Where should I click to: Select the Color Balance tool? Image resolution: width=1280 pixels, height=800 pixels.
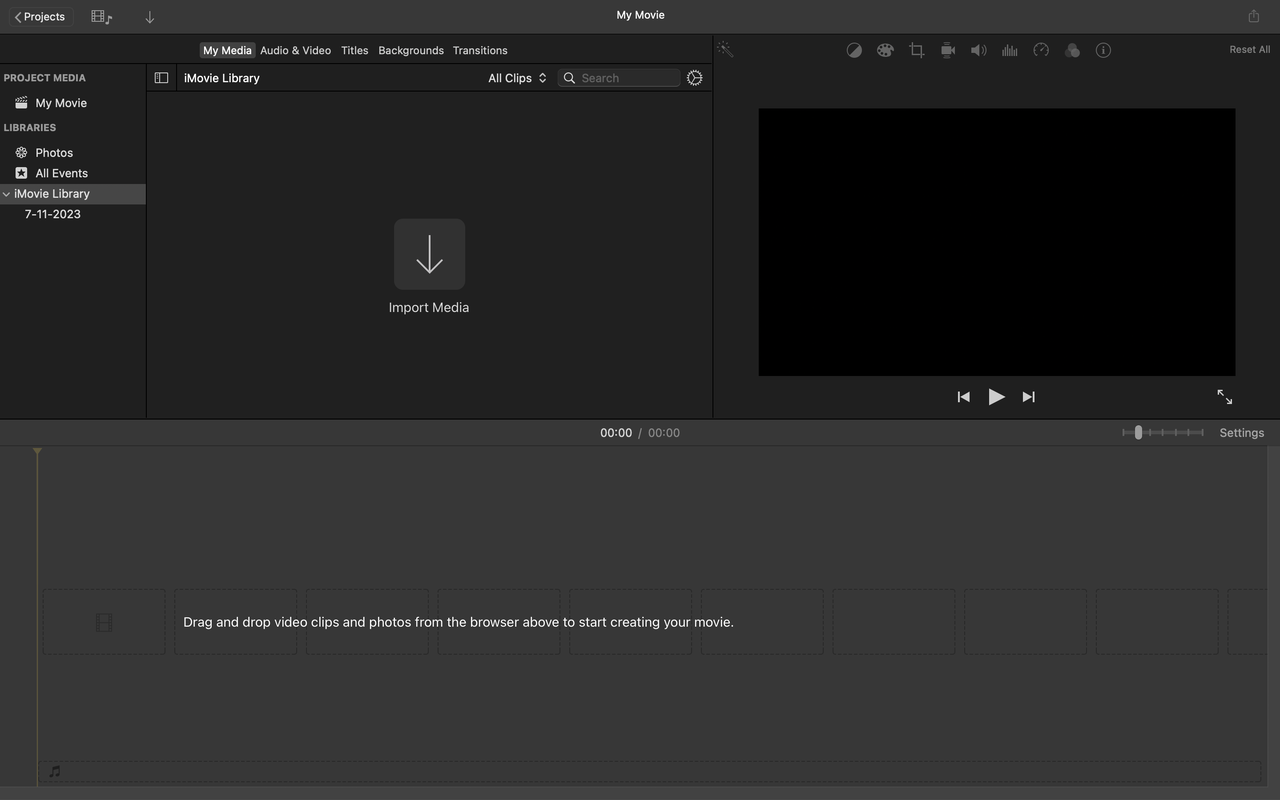(854, 49)
